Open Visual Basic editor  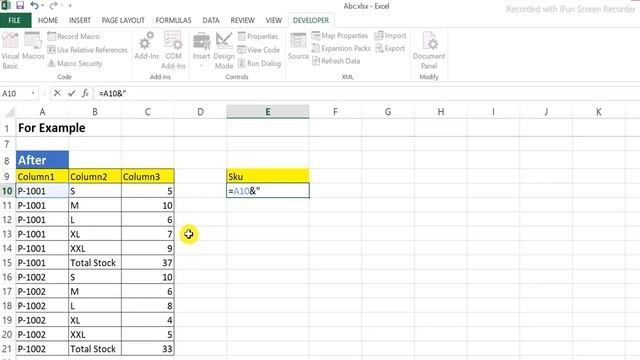click(10, 50)
